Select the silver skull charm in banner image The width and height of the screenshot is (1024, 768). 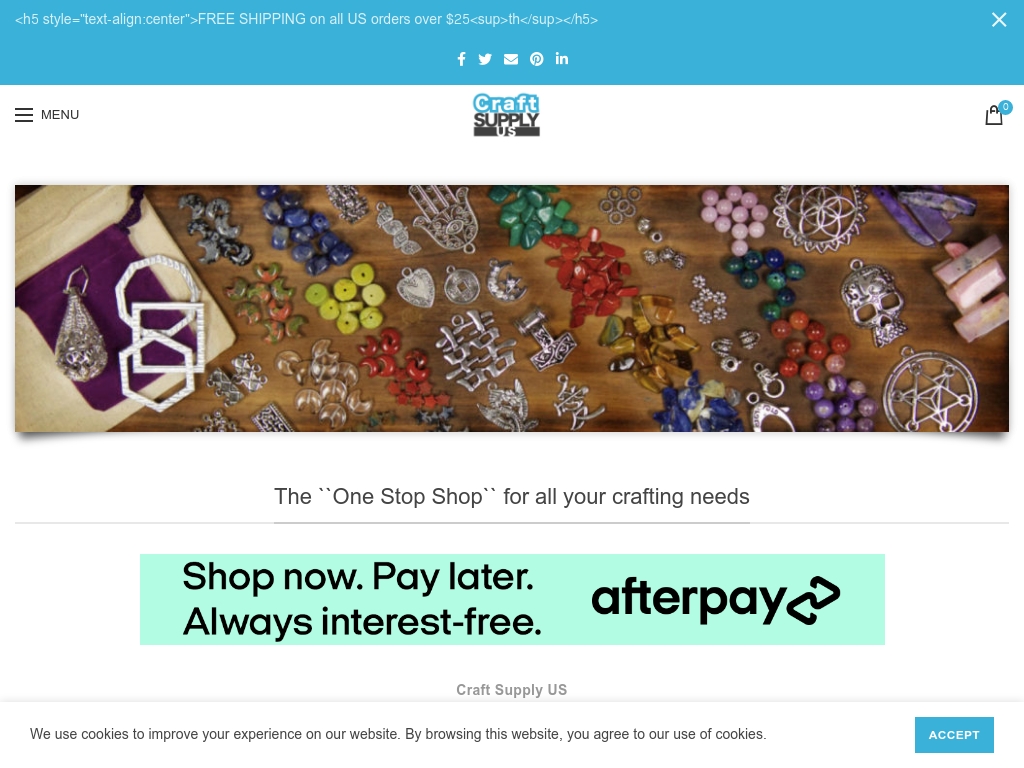click(872, 304)
